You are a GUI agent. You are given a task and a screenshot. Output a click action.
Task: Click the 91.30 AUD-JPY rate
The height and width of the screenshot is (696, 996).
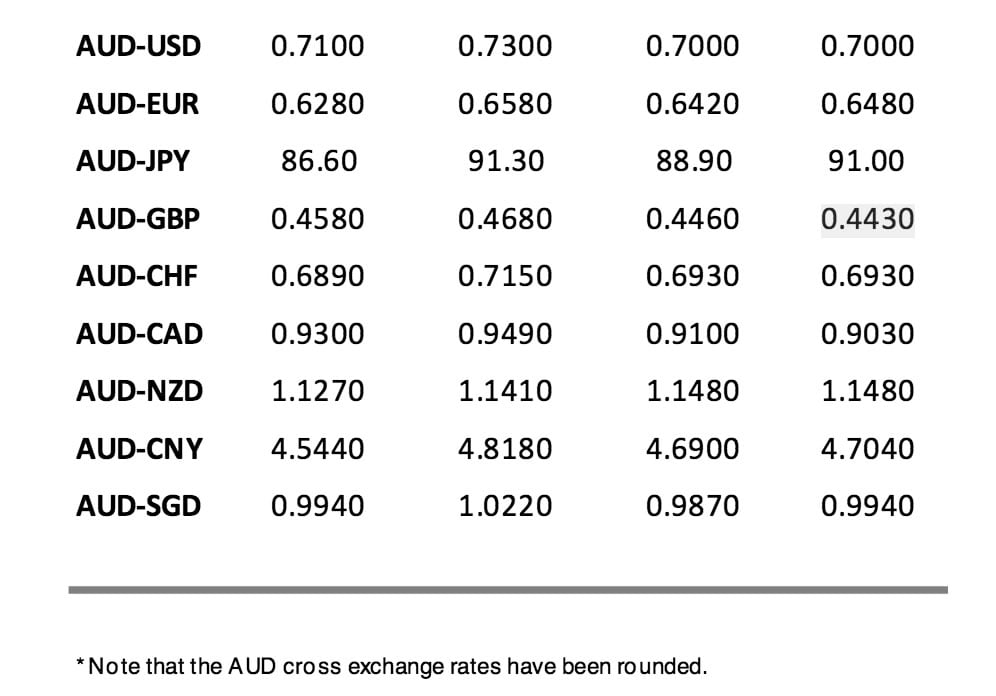pos(505,161)
